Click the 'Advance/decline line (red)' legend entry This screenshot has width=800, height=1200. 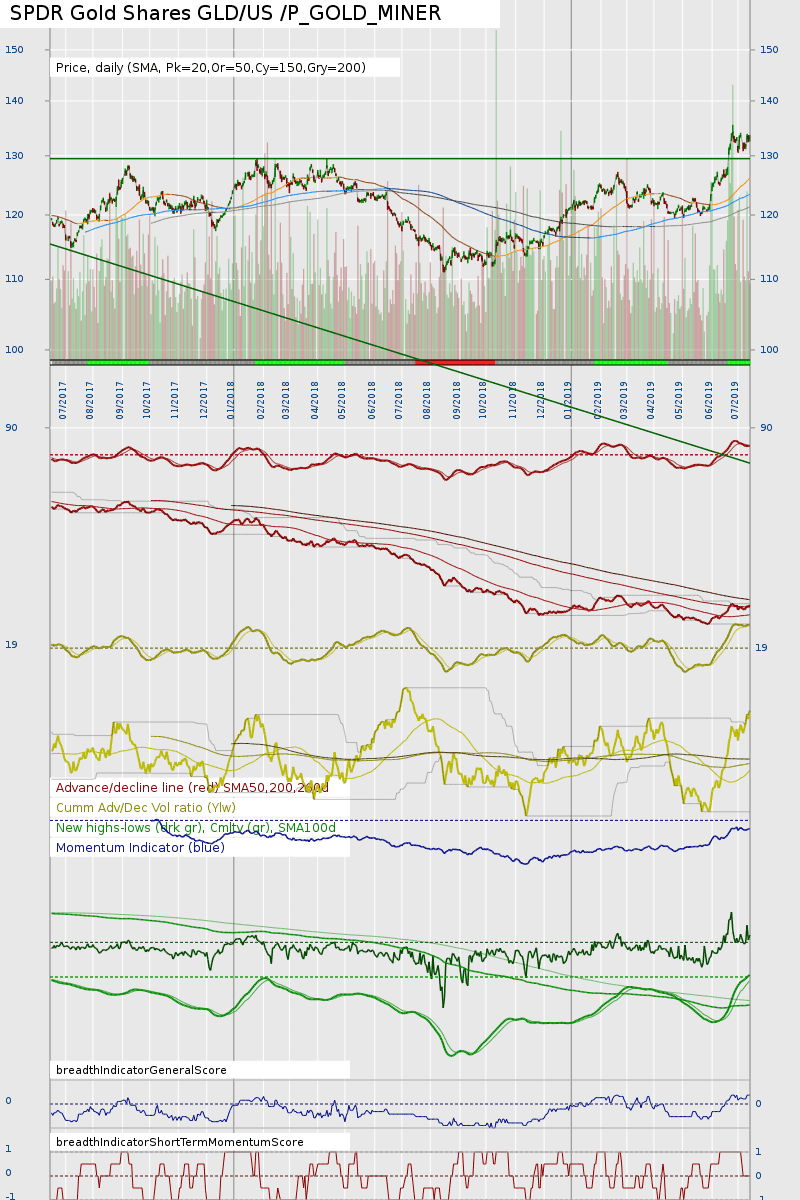tap(192, 788)
